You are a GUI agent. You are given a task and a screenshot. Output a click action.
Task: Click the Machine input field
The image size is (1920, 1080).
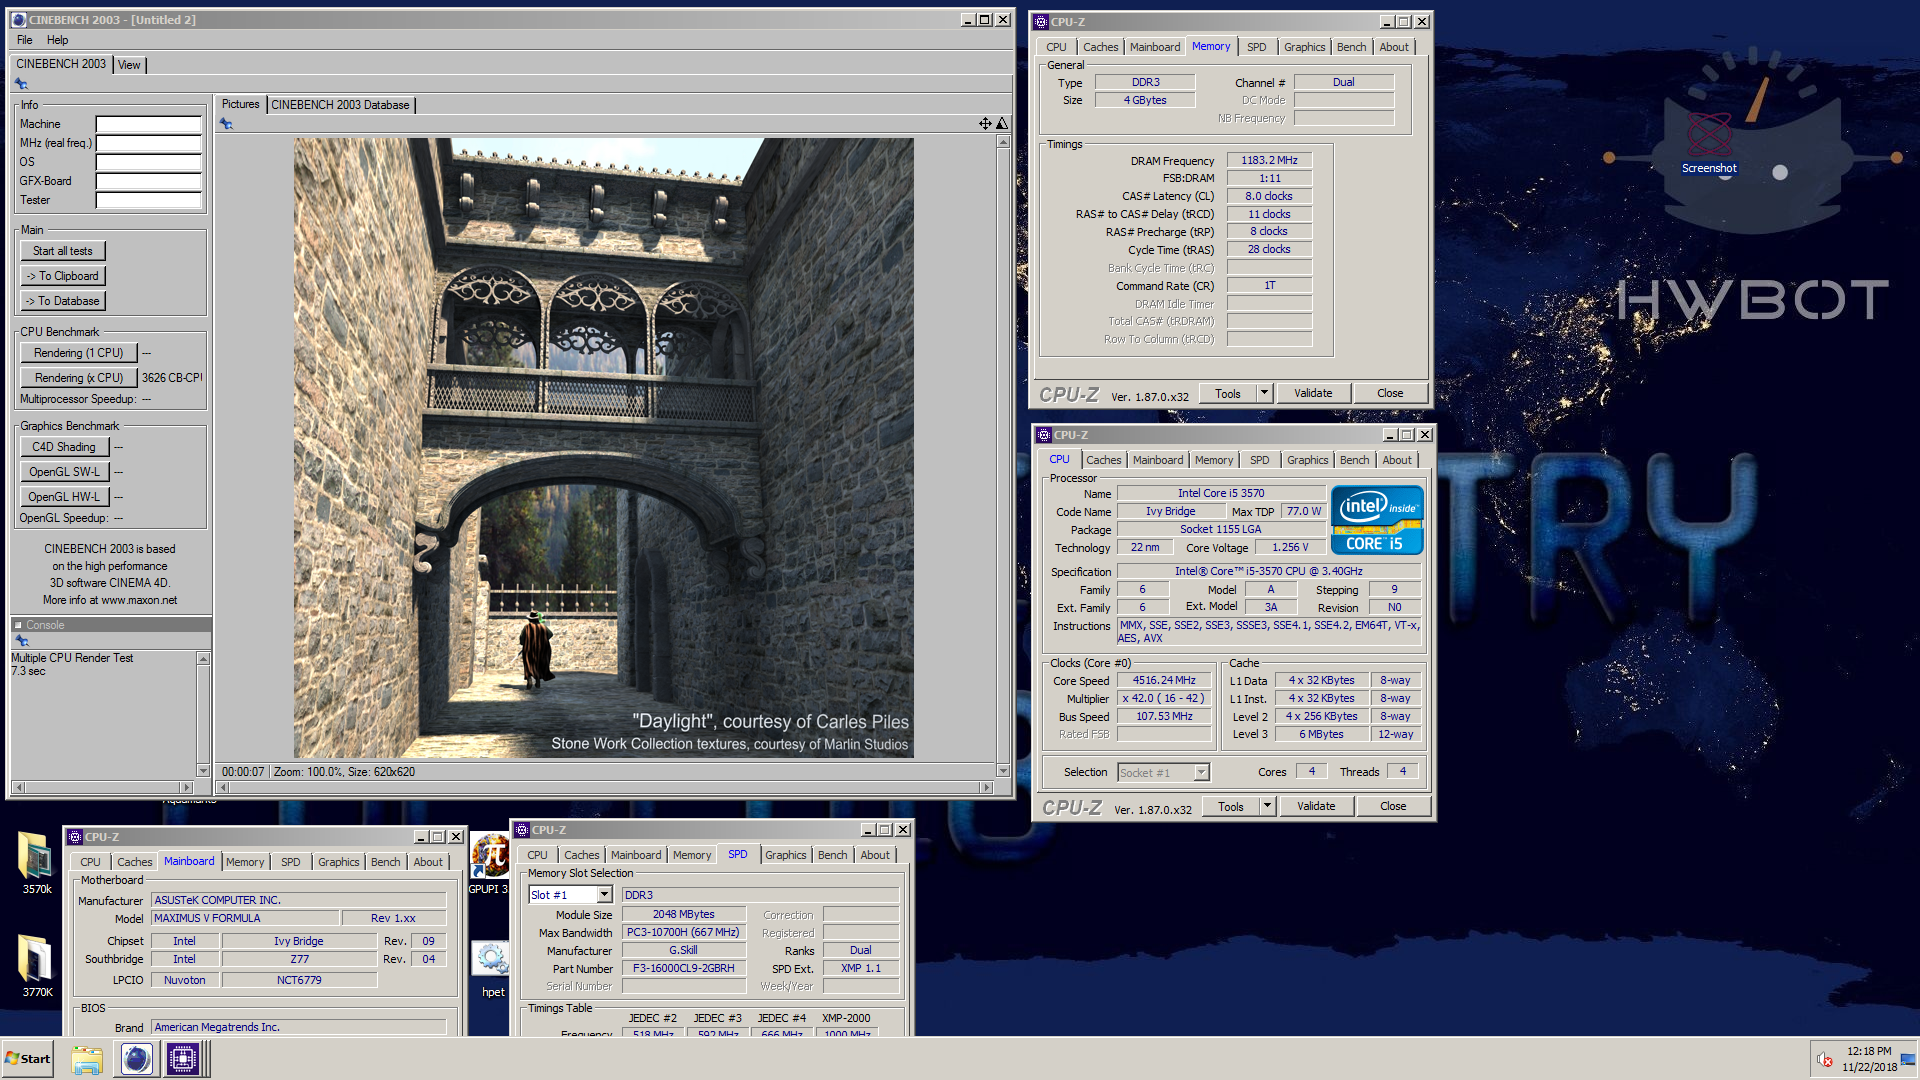148,124
